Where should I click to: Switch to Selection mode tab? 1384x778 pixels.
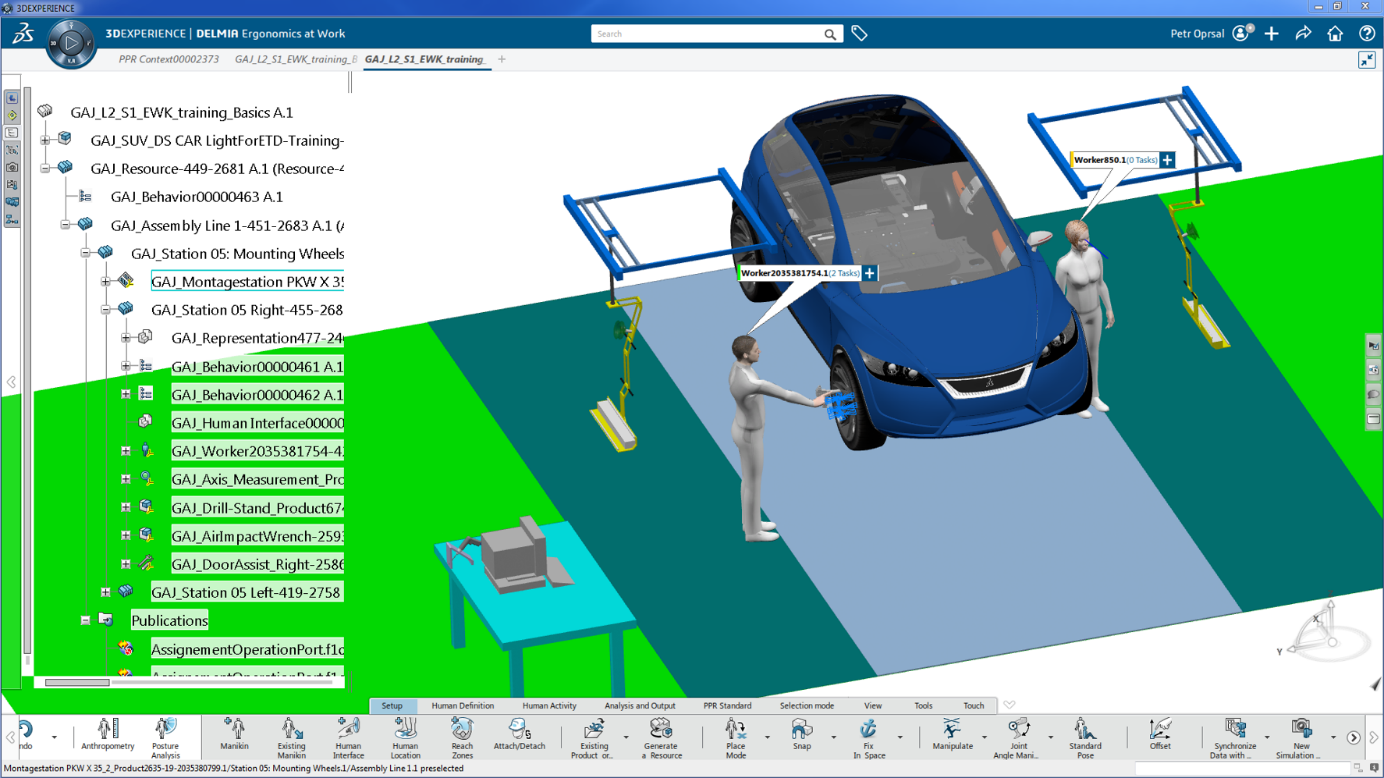point(807,706)
